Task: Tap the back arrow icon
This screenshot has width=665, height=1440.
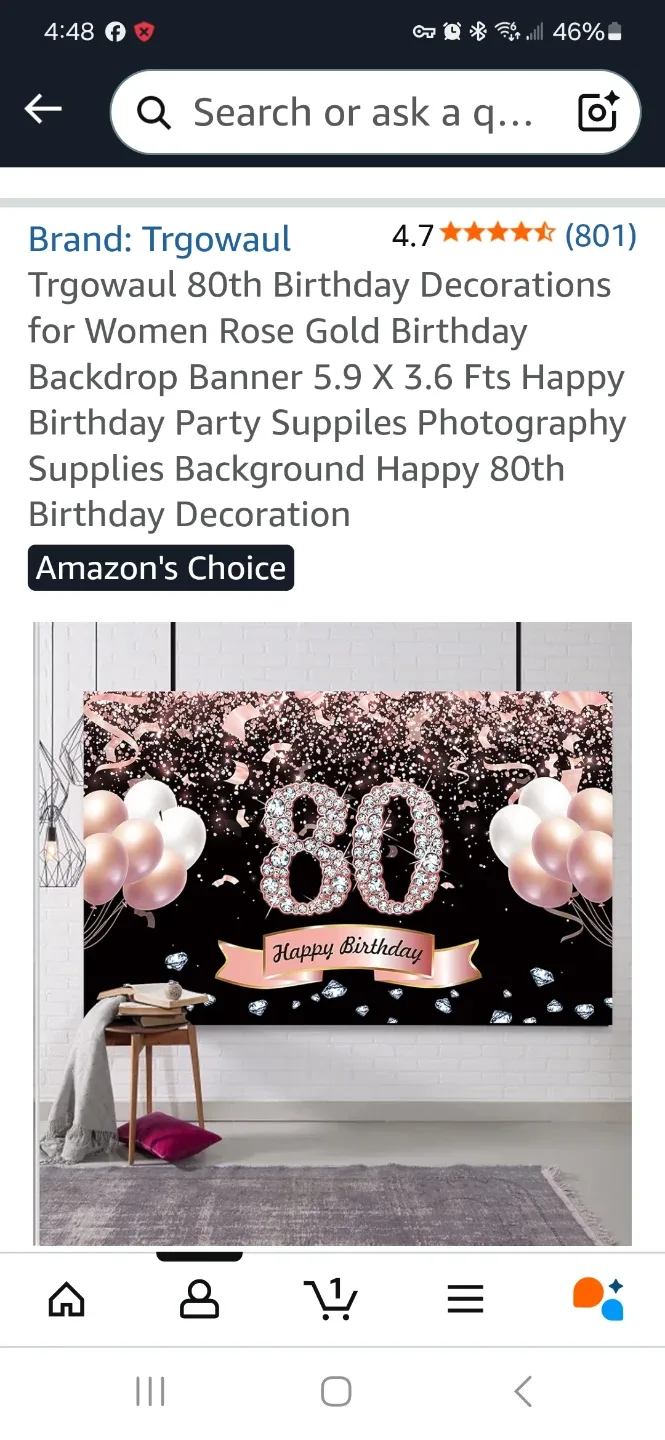Action: (43, 110)
